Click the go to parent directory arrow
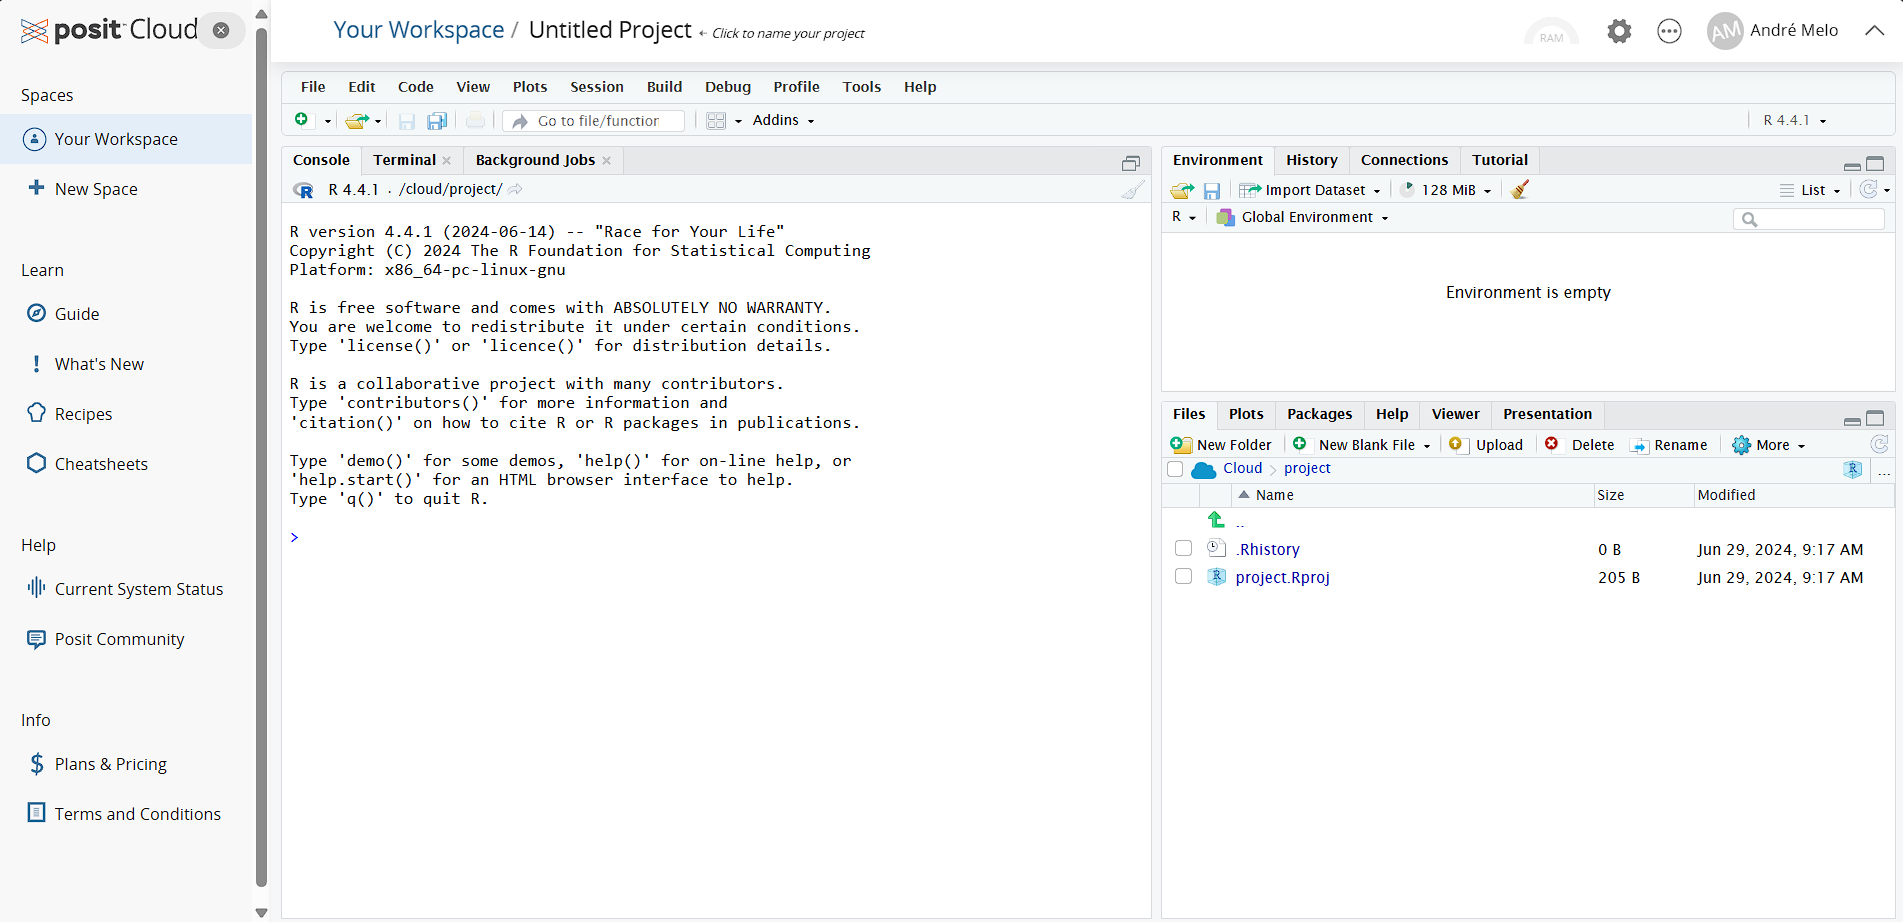The width and height of the screenshot is (1903, 922). pos(1216,520)
